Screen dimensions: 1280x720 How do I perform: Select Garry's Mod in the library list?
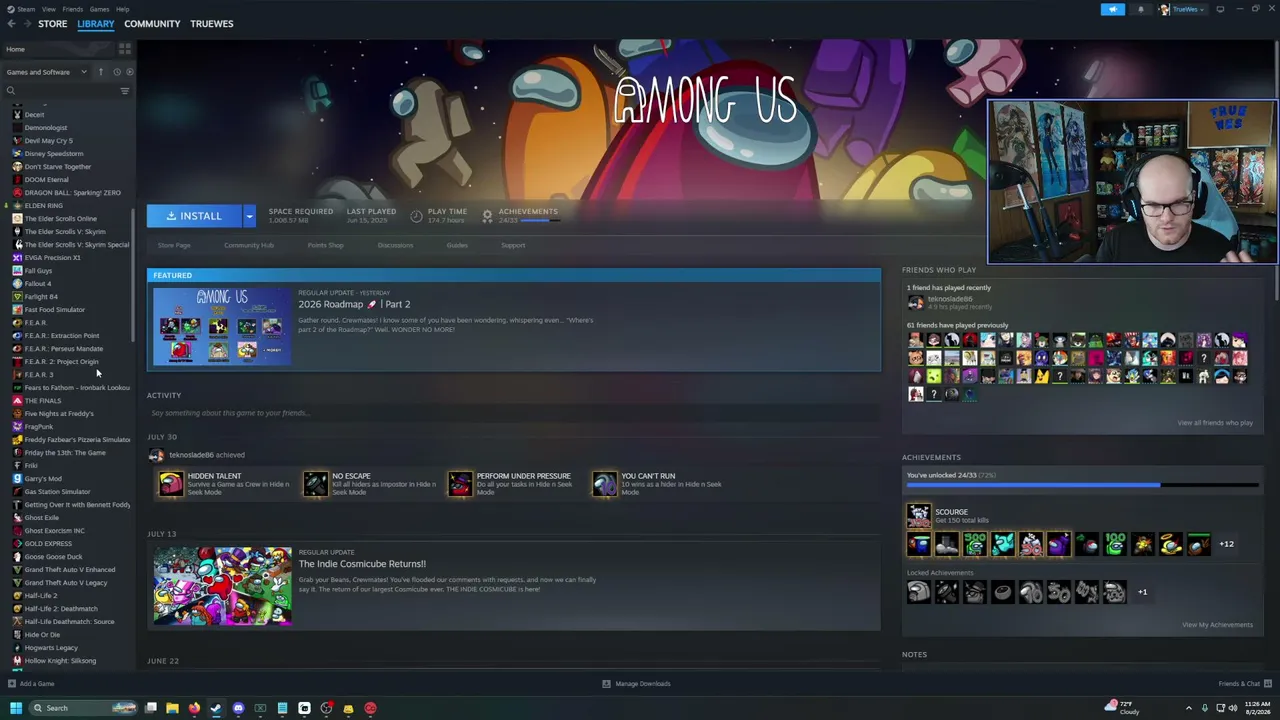coord(43,479)
